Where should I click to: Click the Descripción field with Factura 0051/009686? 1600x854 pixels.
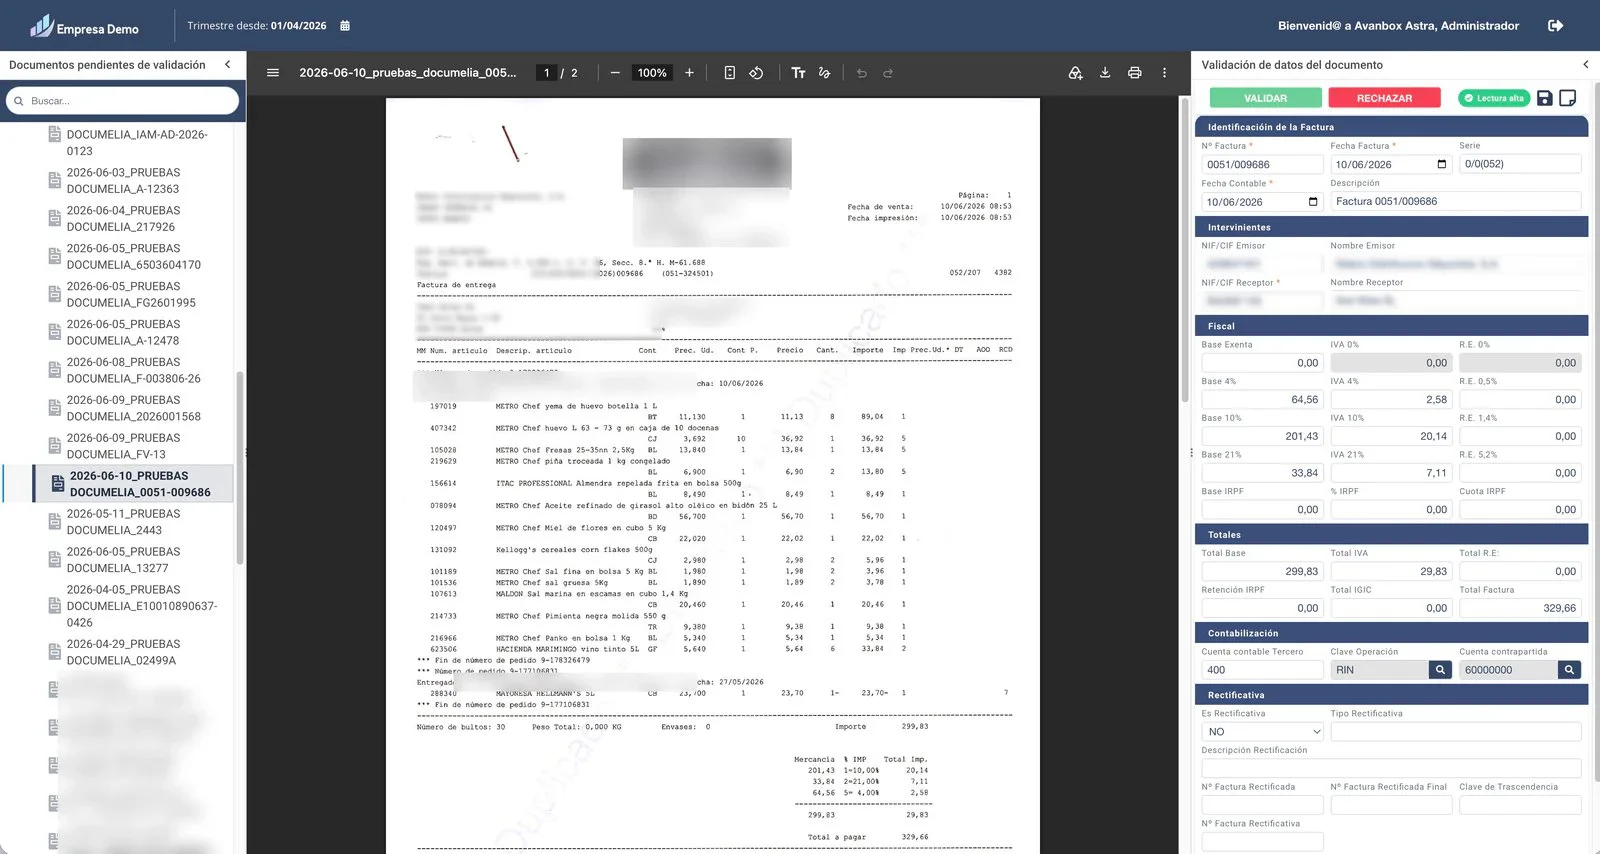(1456, 202)
